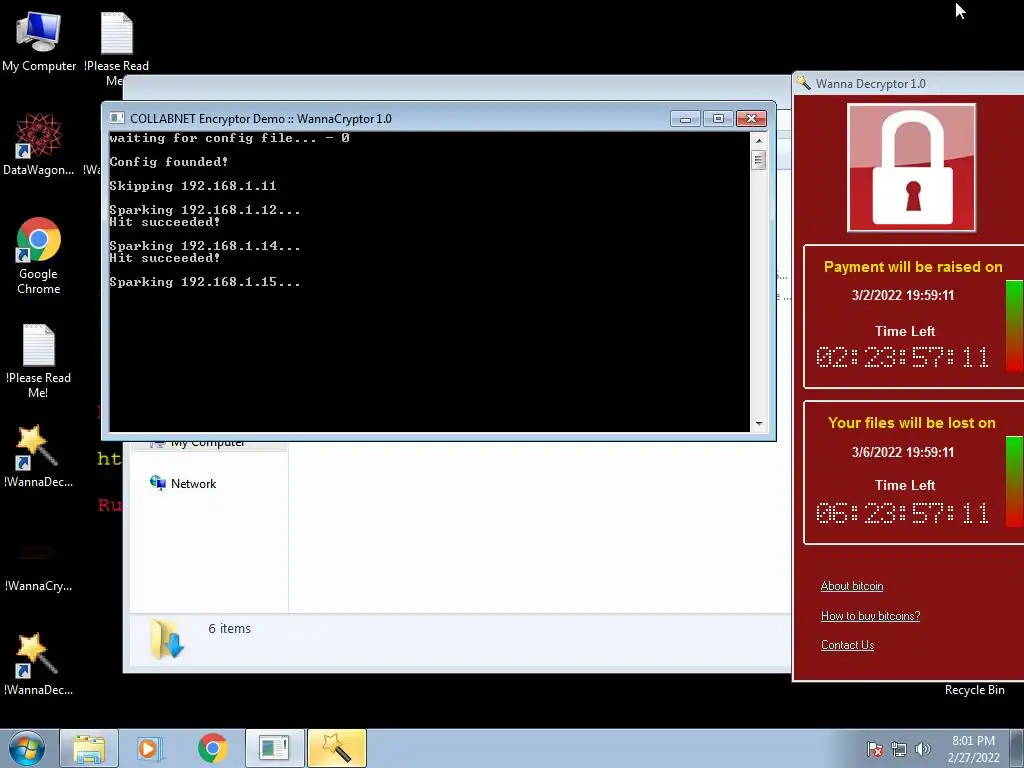Click the 'Sparking 192.168.1.12...' console line
The image size is (1024, 768).
pos(204,210)
